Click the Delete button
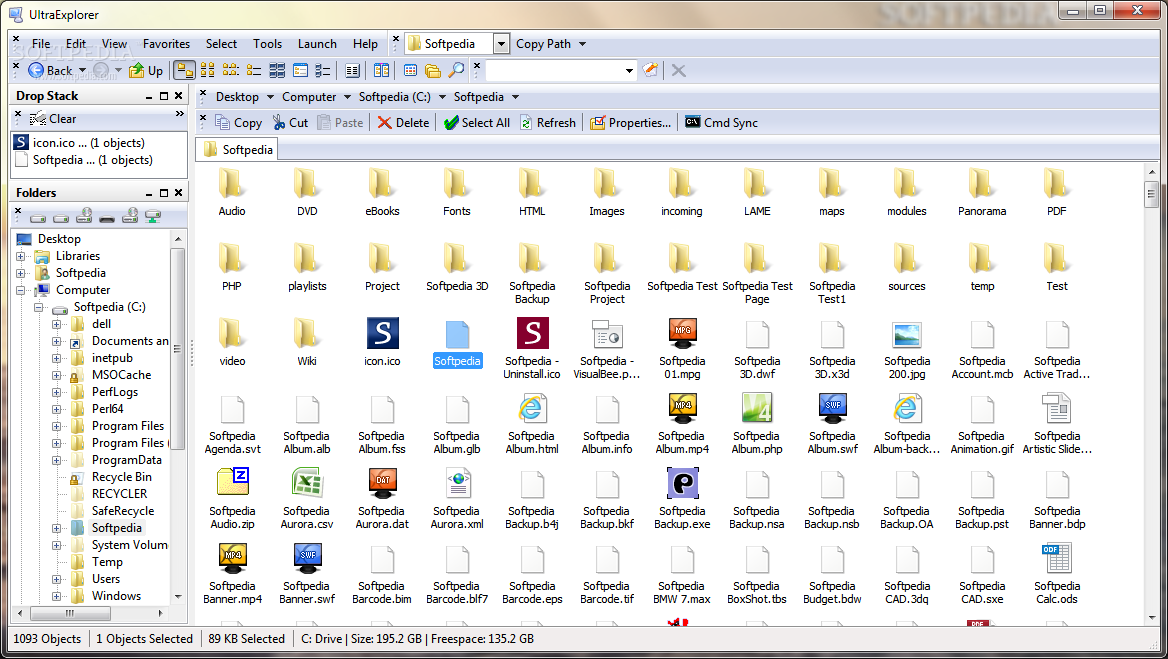The width and height of the screenshot is (1168, 659). click(403, 123)
